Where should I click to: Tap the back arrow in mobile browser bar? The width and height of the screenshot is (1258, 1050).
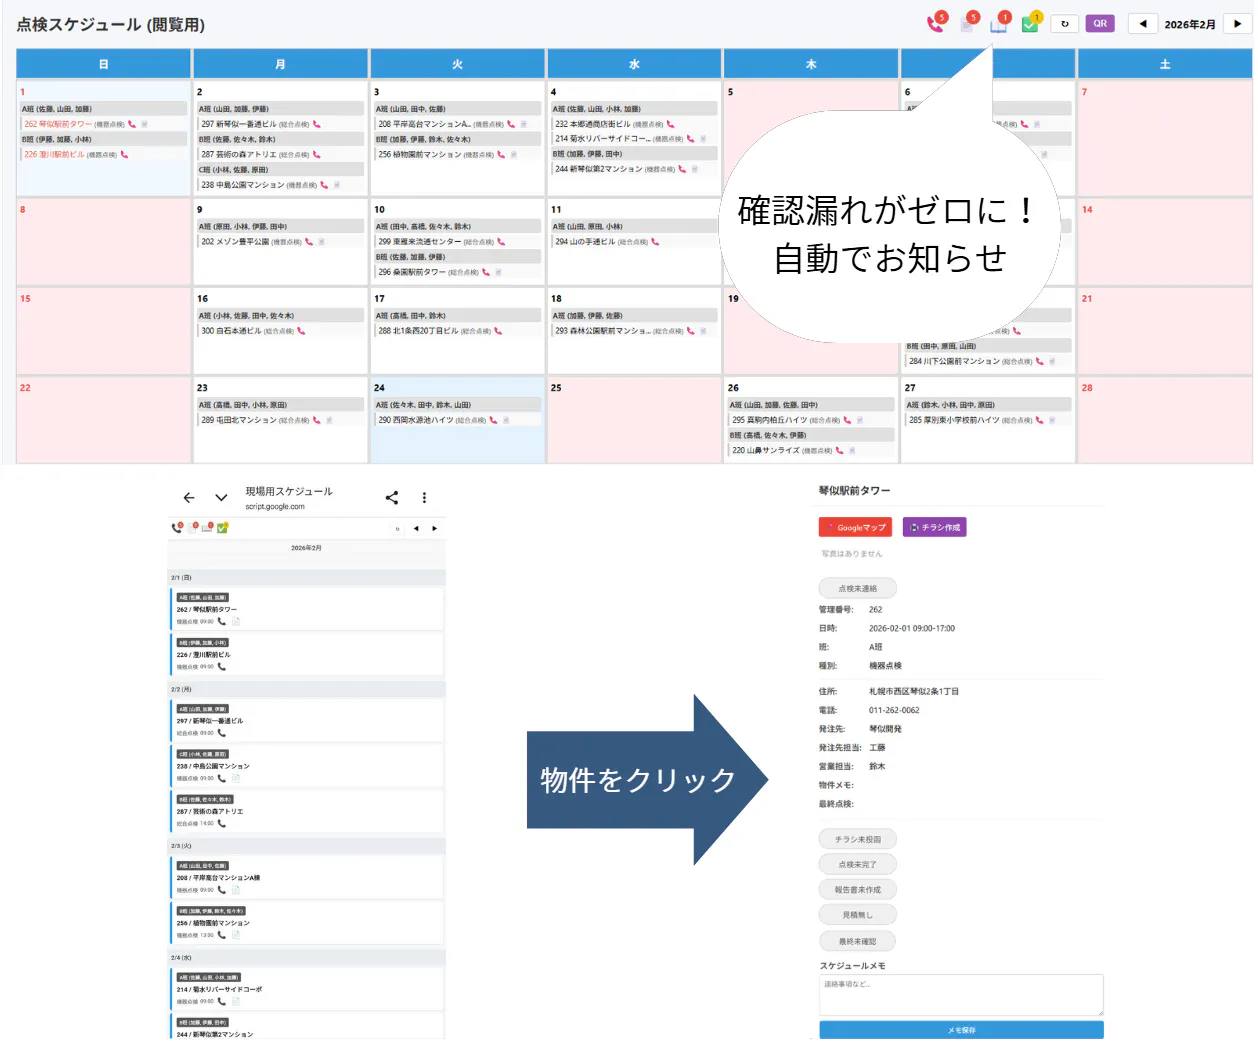pos(189,498)
